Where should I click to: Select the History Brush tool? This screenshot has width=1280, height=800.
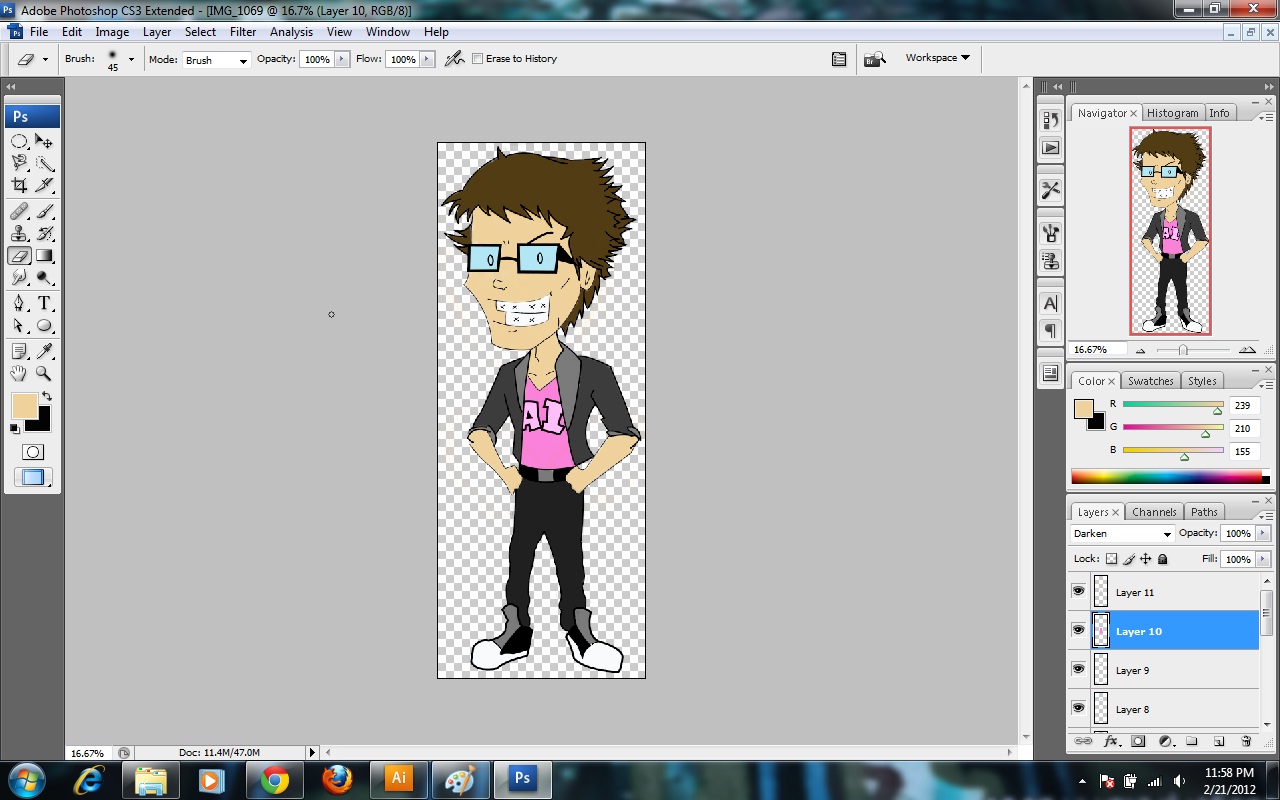44,234
